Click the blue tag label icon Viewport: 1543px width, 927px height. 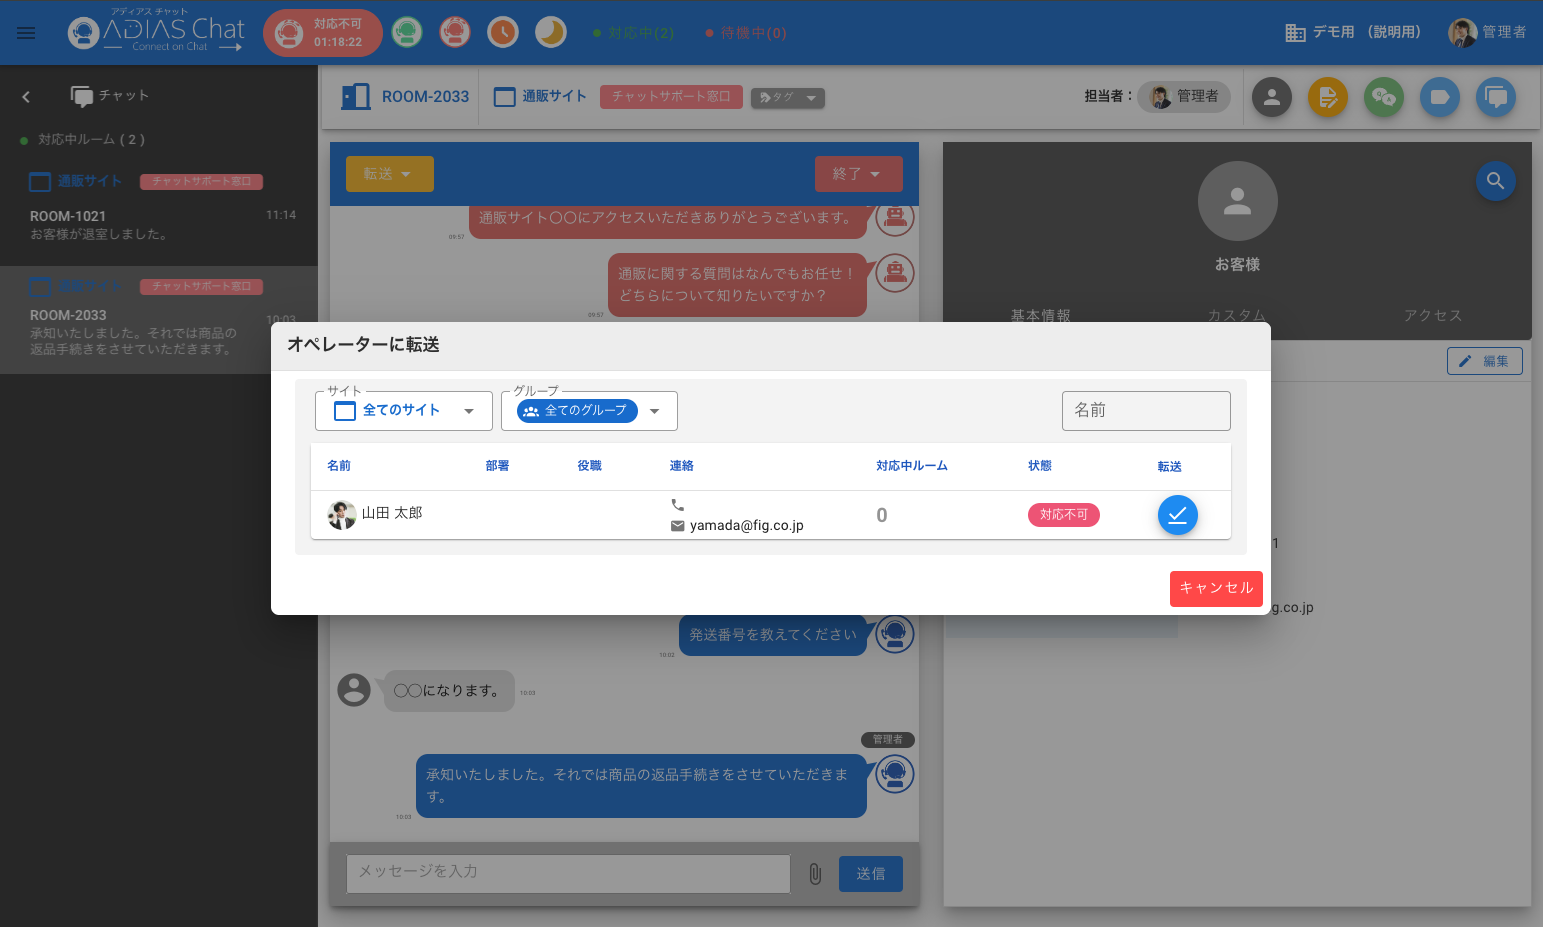(1440, 97)
